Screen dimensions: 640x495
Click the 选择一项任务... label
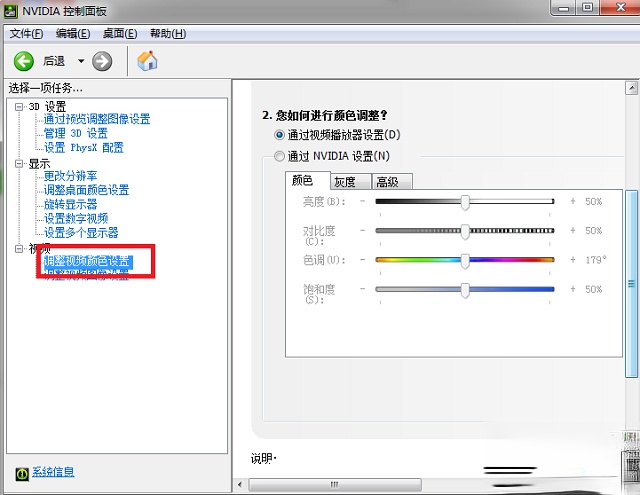pos(46,88)
